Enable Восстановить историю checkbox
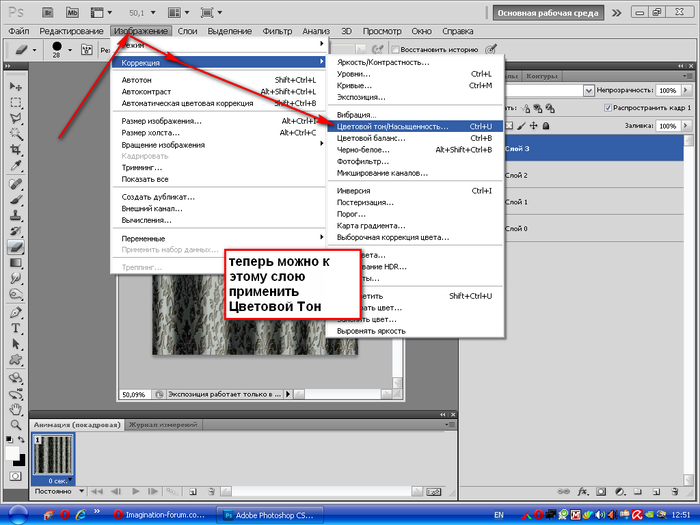Screen dimensions: 700x525 (x=395, y=50)
